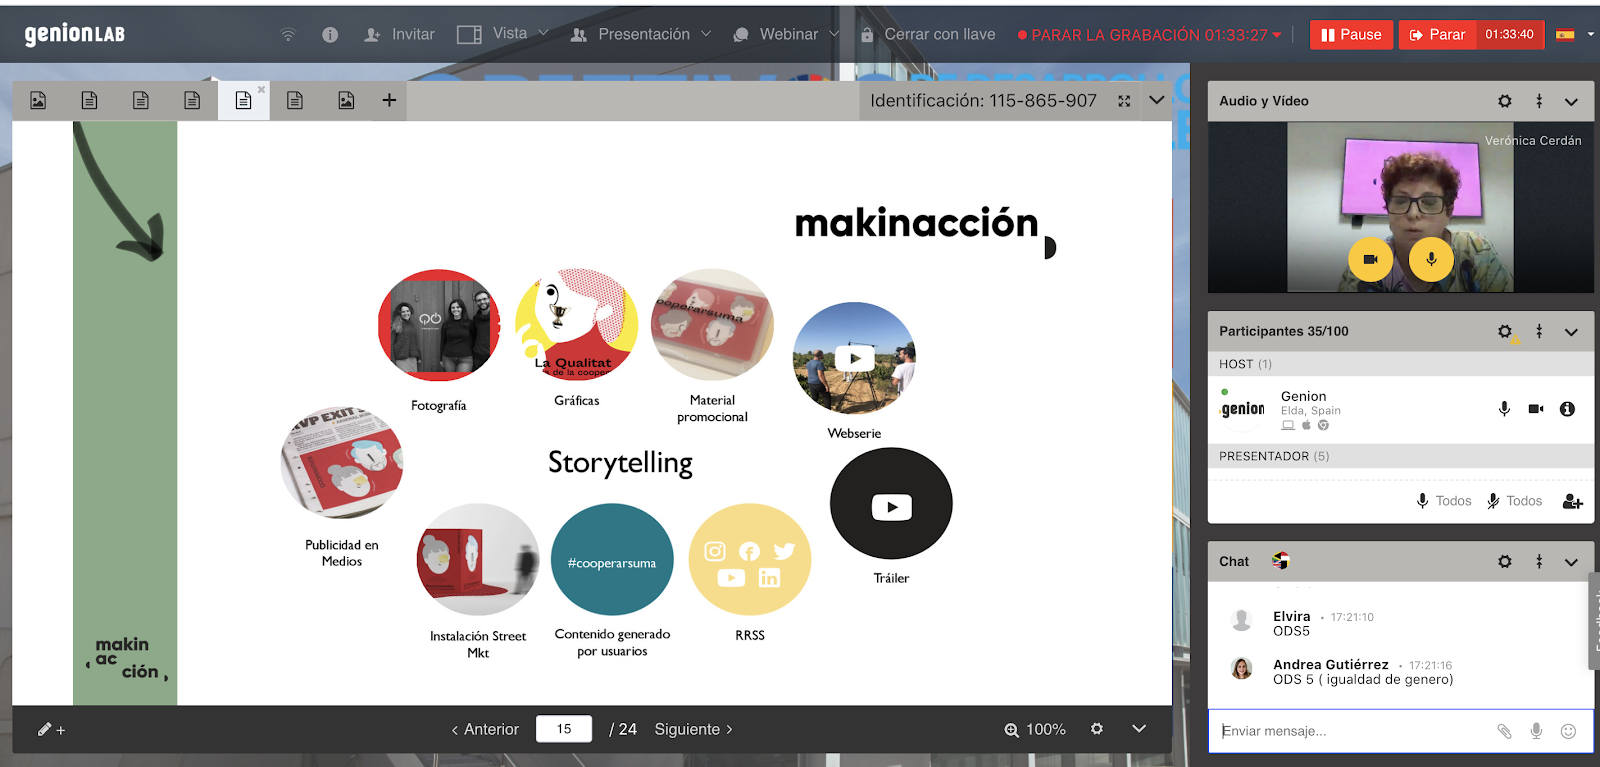Open Audio y Vídeo settings gear

tap(1505, 101)
